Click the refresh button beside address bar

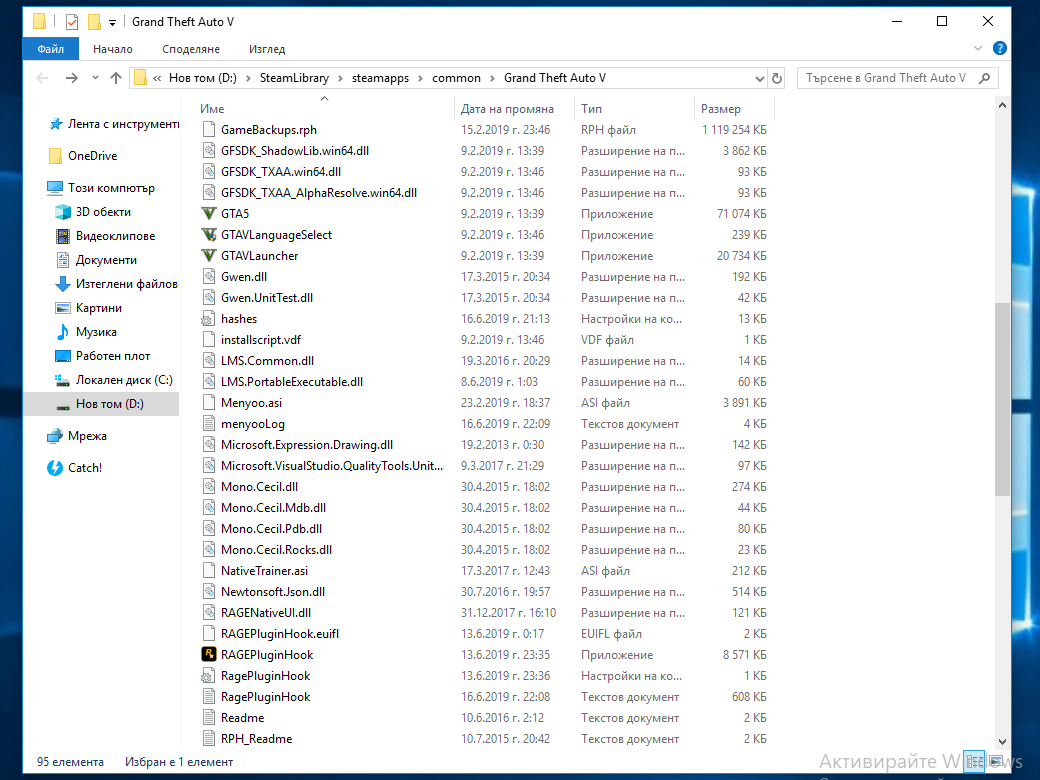click(777, 78)
